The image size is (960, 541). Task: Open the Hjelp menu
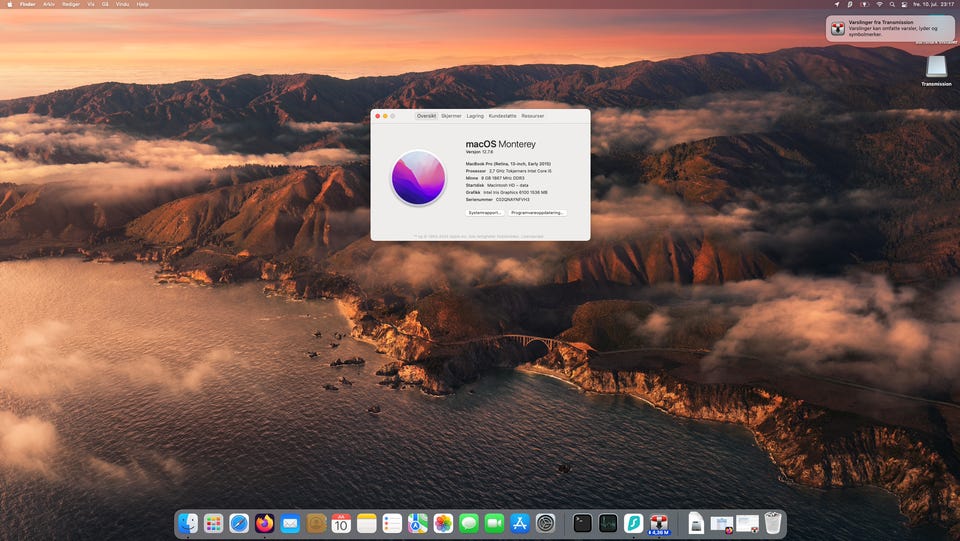point(143,4)
